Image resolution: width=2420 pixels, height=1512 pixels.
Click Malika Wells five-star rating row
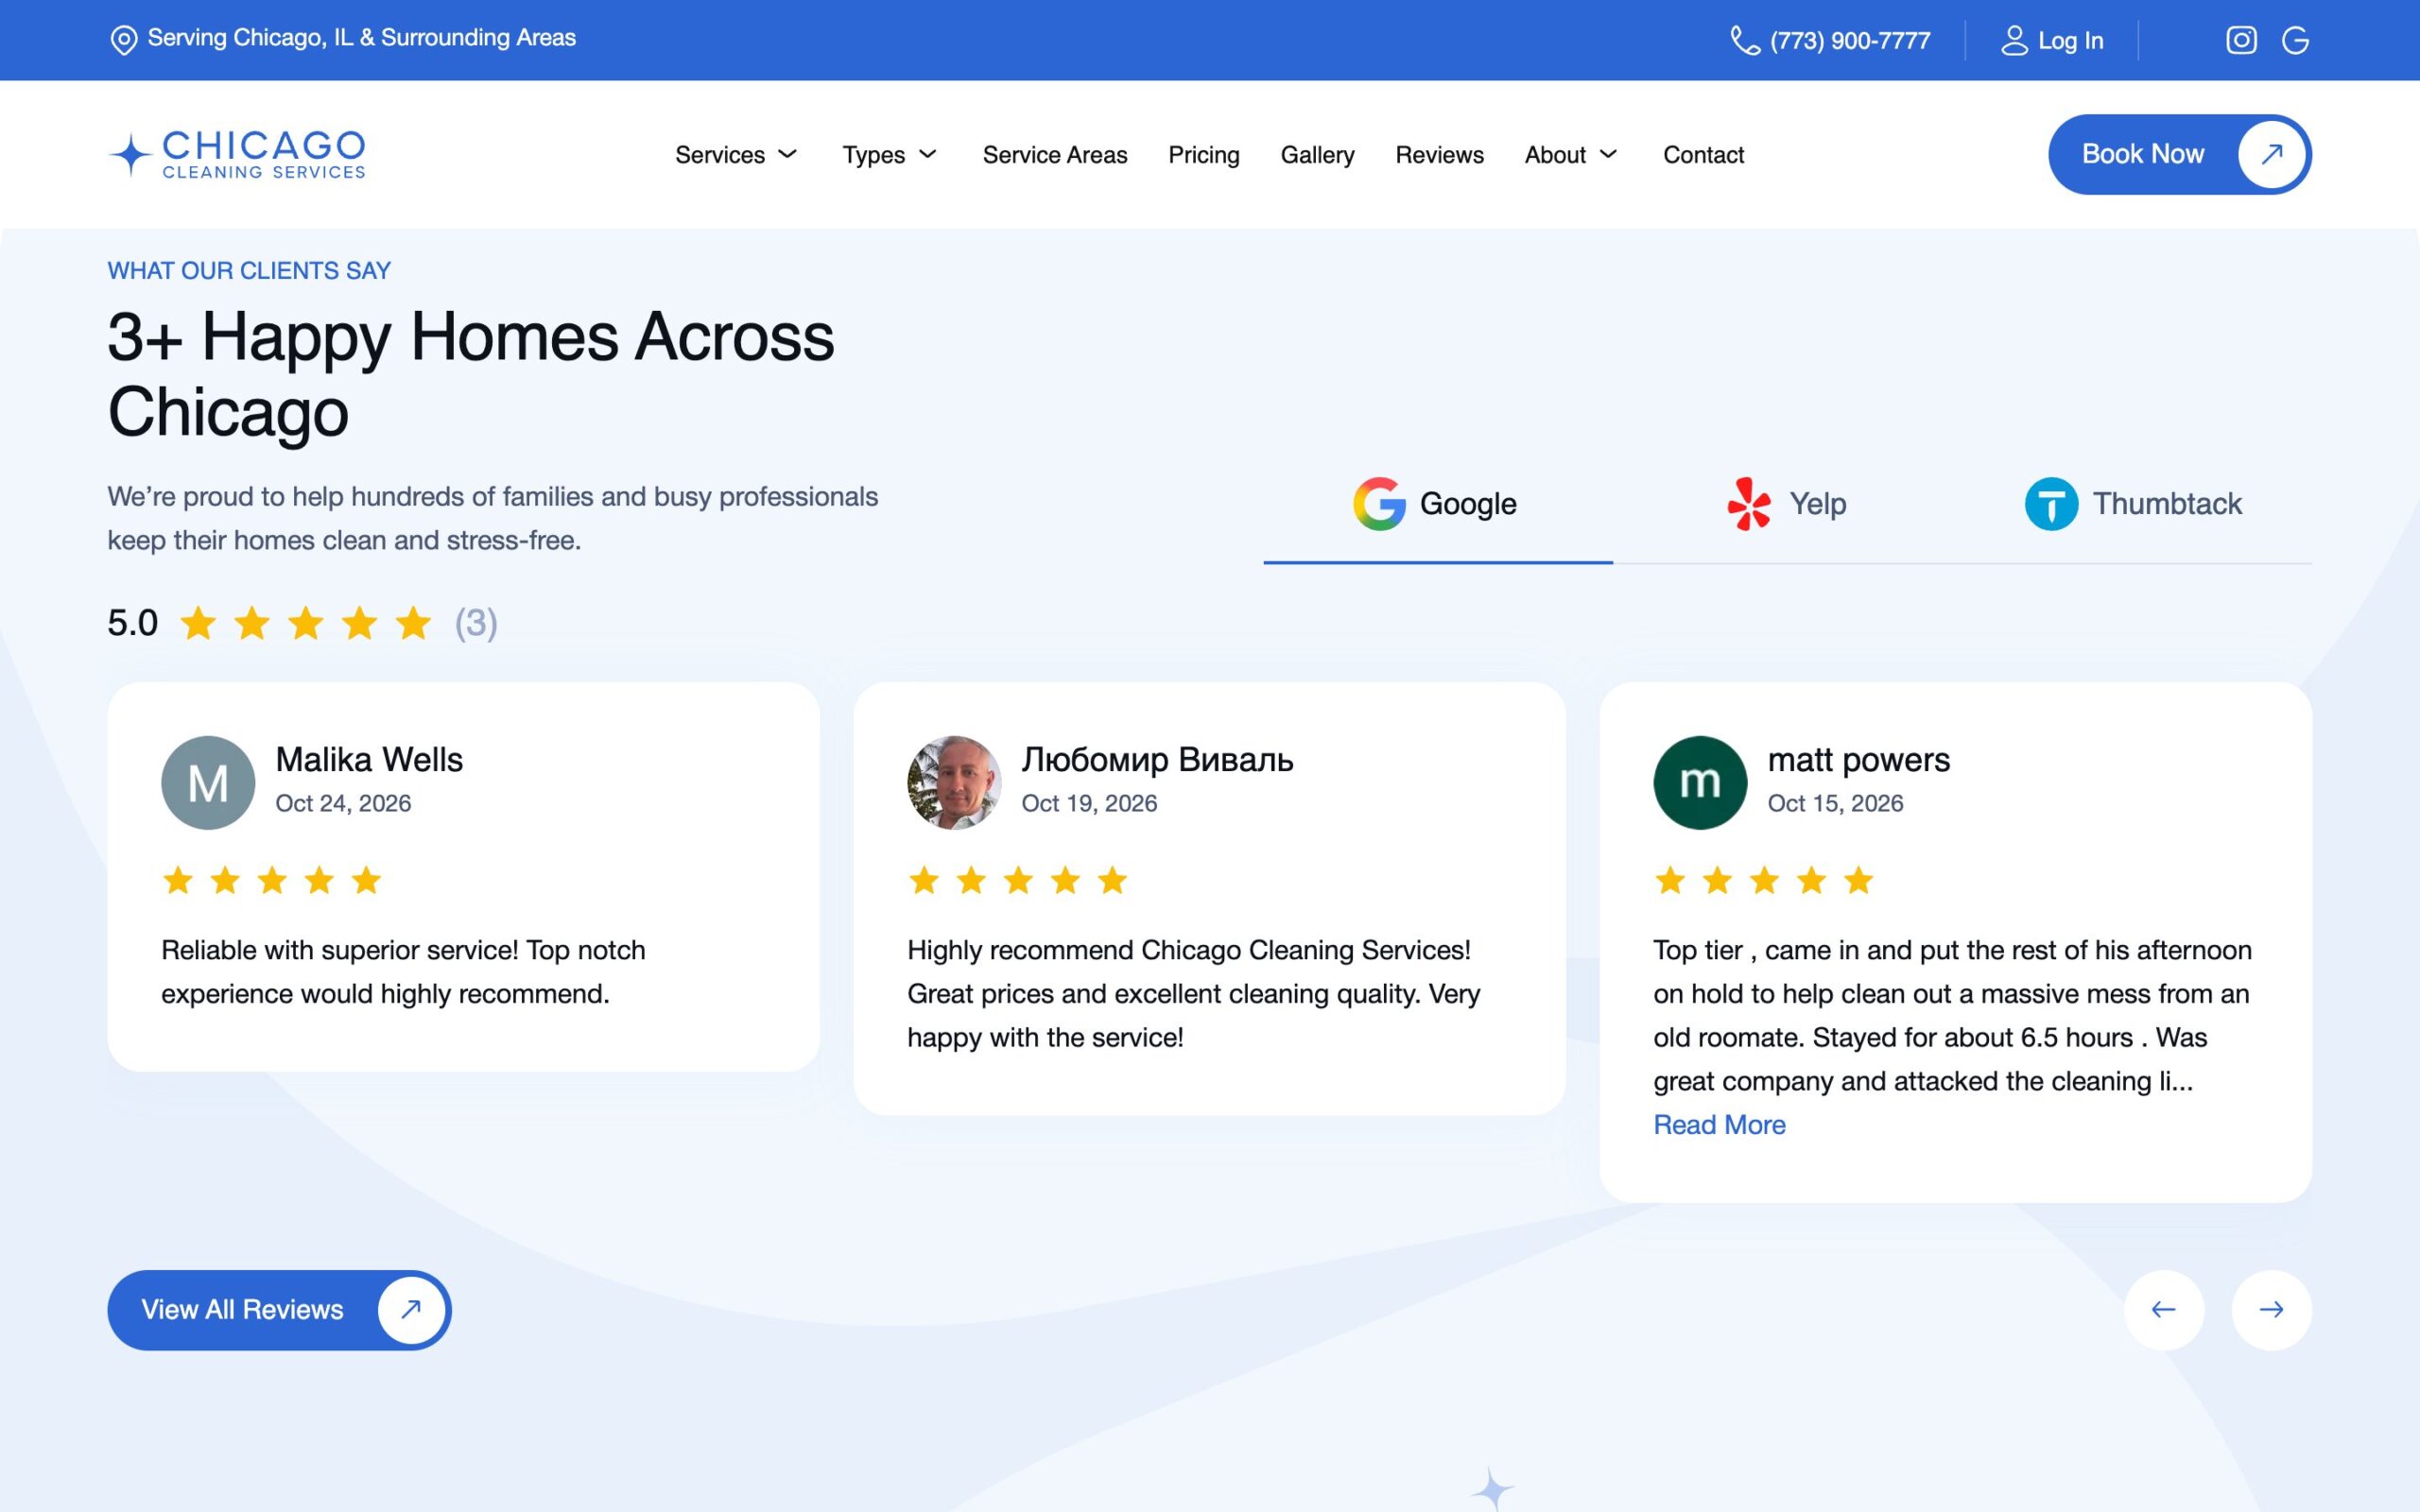272,880
